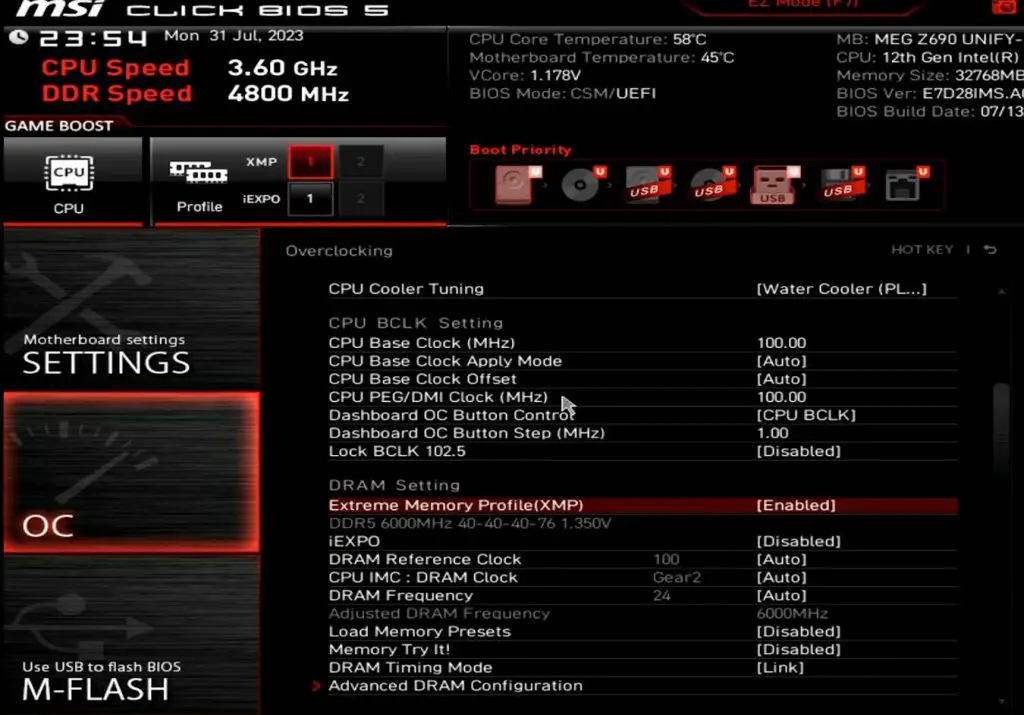Screen dimensions: 1024x715
Task: Open the CPU Base Clock Offset dropdown
Action: [781, 379]
